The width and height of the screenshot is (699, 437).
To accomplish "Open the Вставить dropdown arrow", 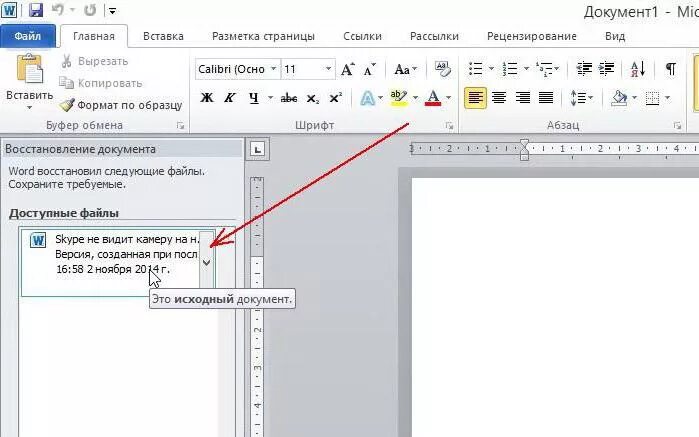I will click(29, 107).
